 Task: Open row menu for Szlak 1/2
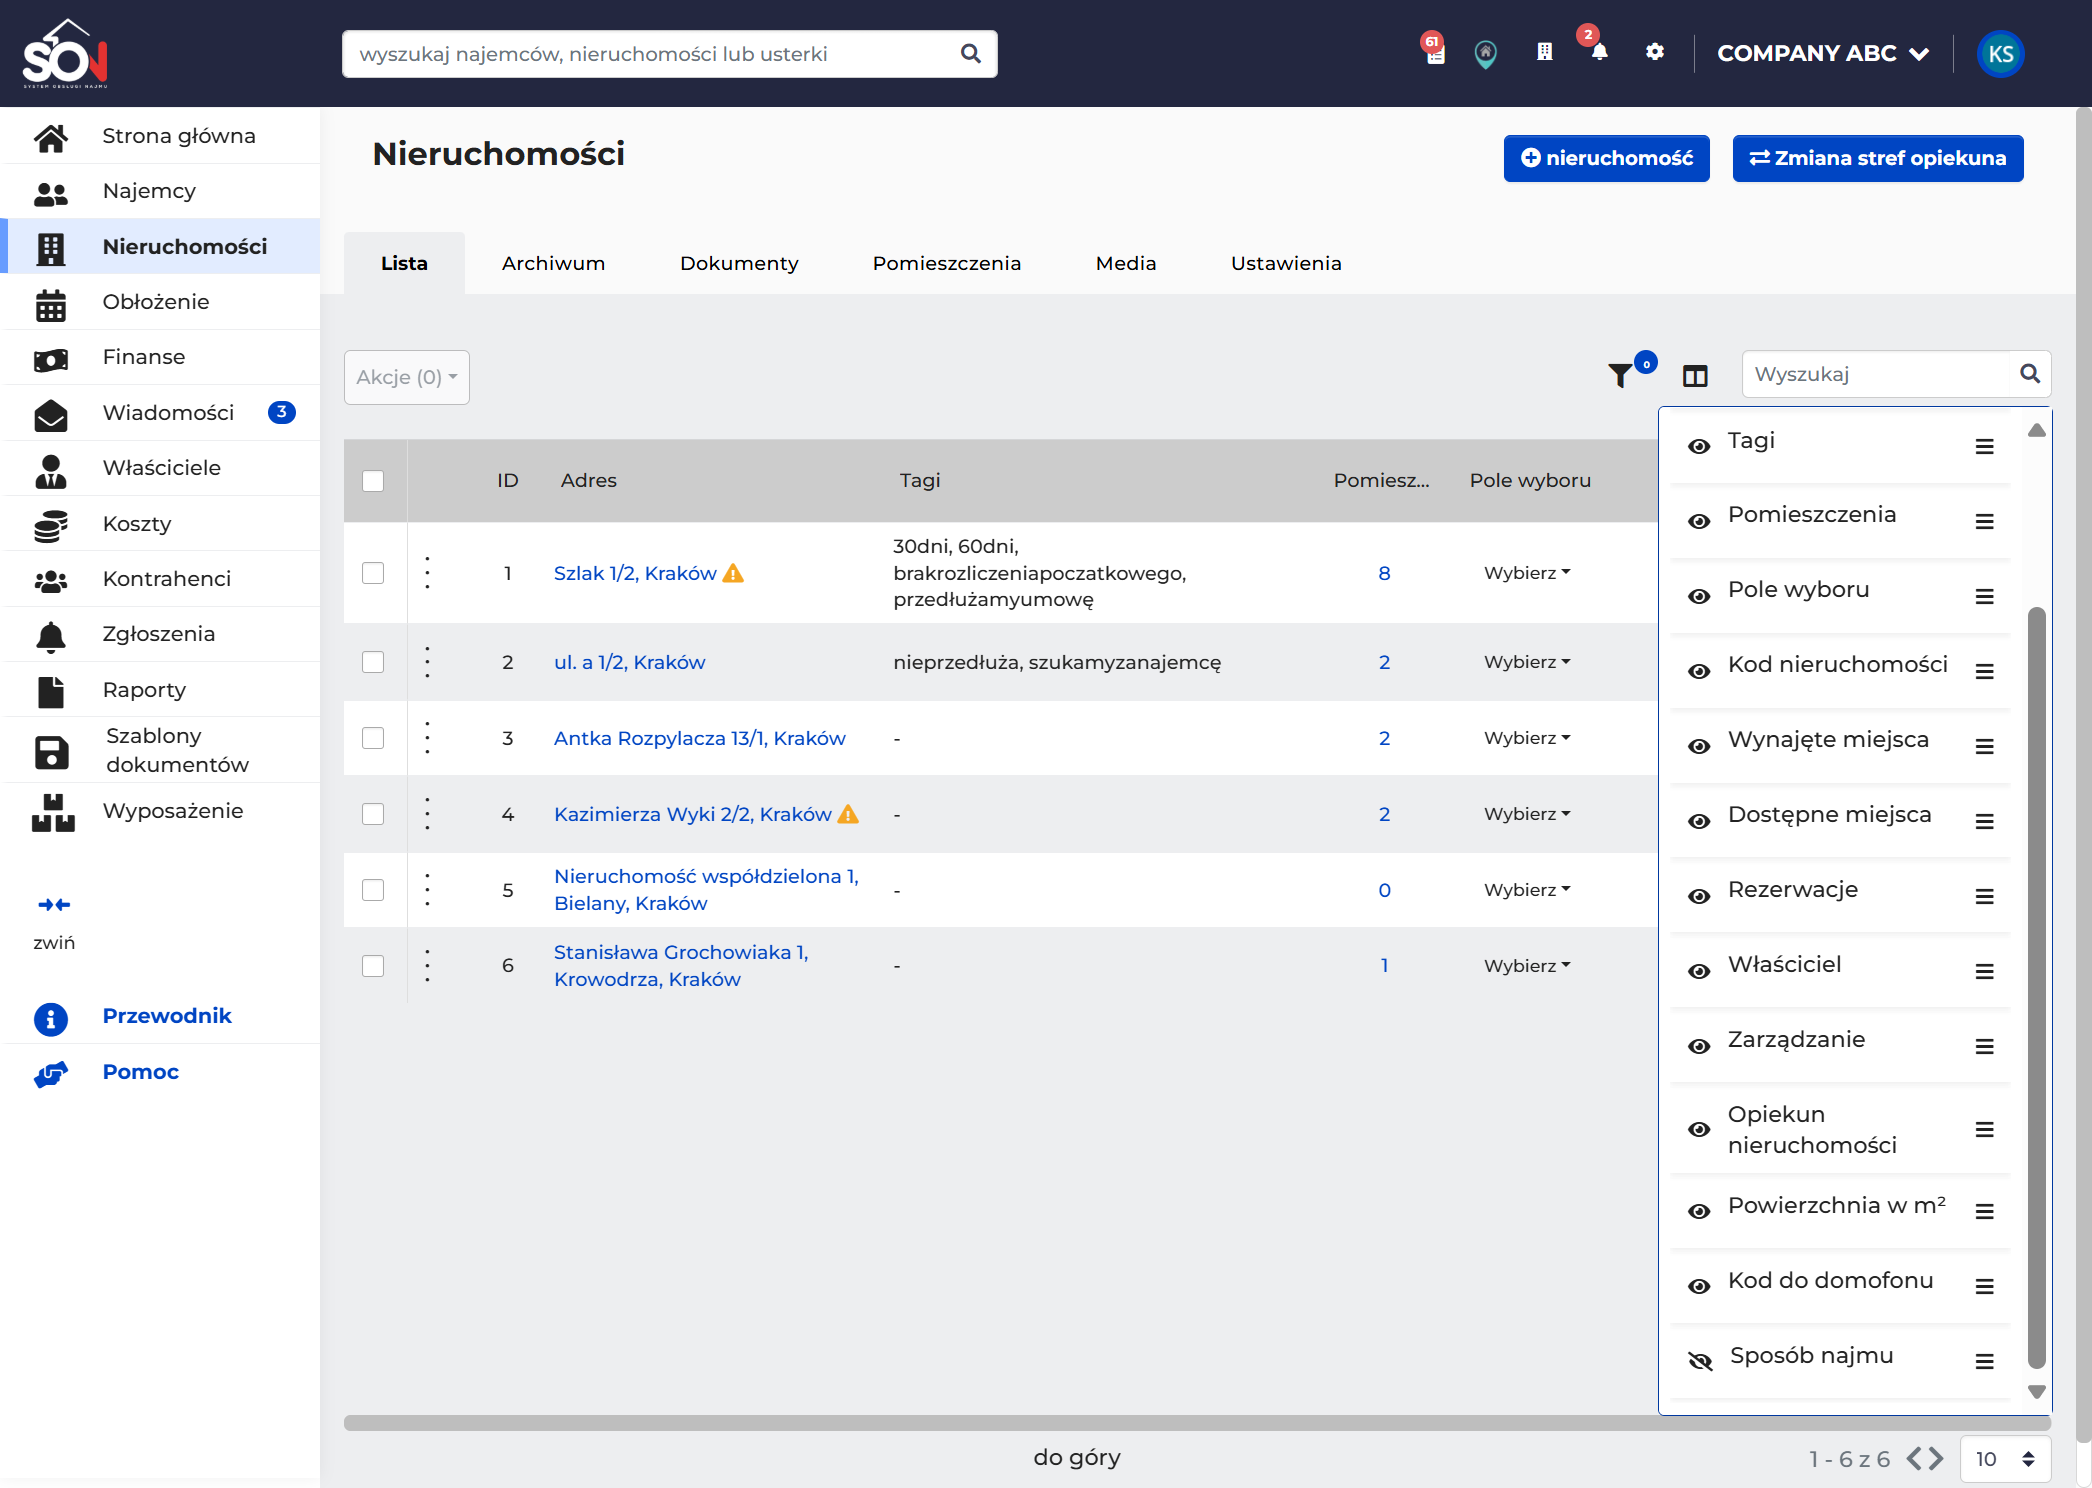(428, 573)
